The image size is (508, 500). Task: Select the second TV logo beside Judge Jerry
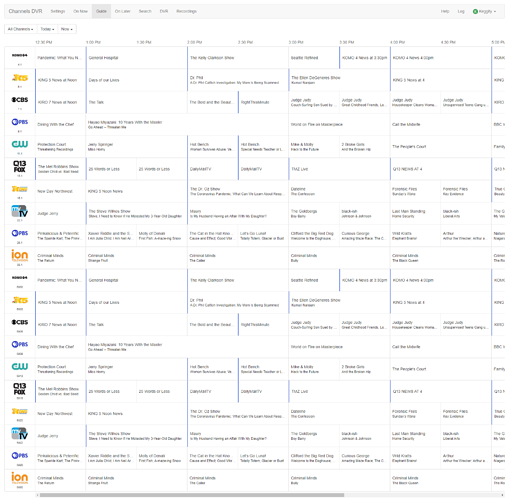pyautogui.click(x=20, y=434)
